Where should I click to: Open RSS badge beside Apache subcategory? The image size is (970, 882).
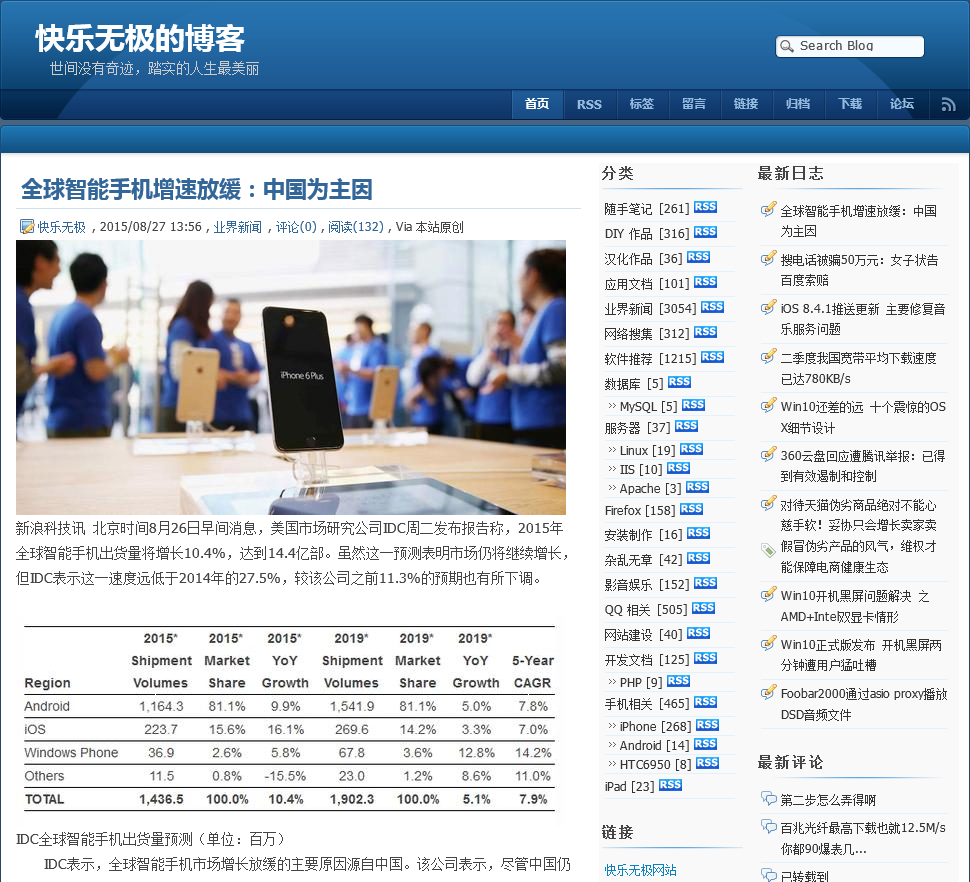[x=697, y=487]
